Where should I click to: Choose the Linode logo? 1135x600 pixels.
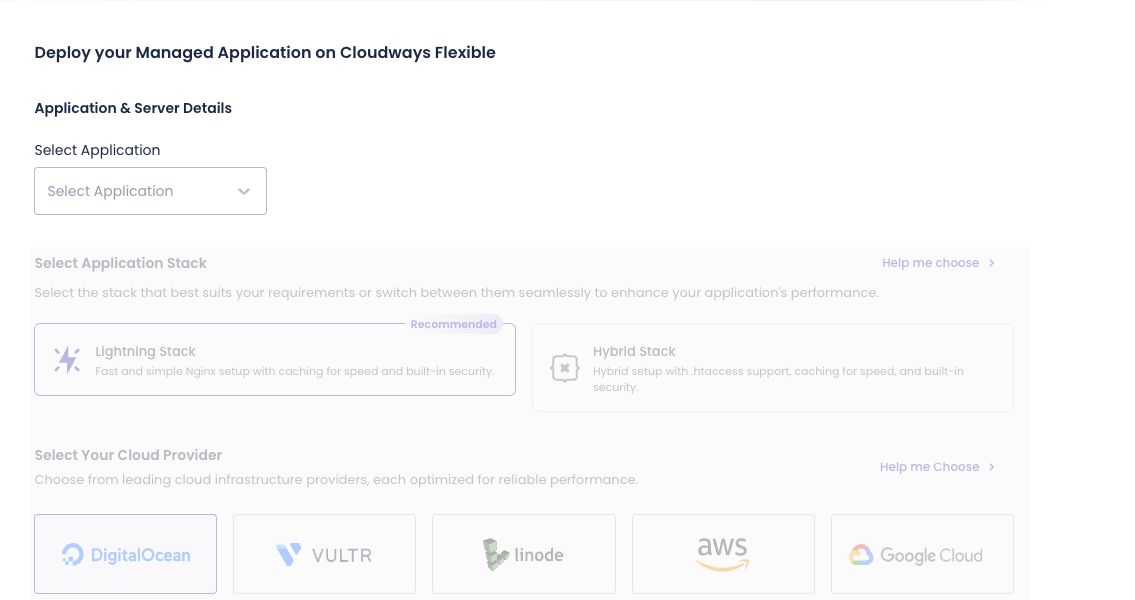tap(523, 554)
